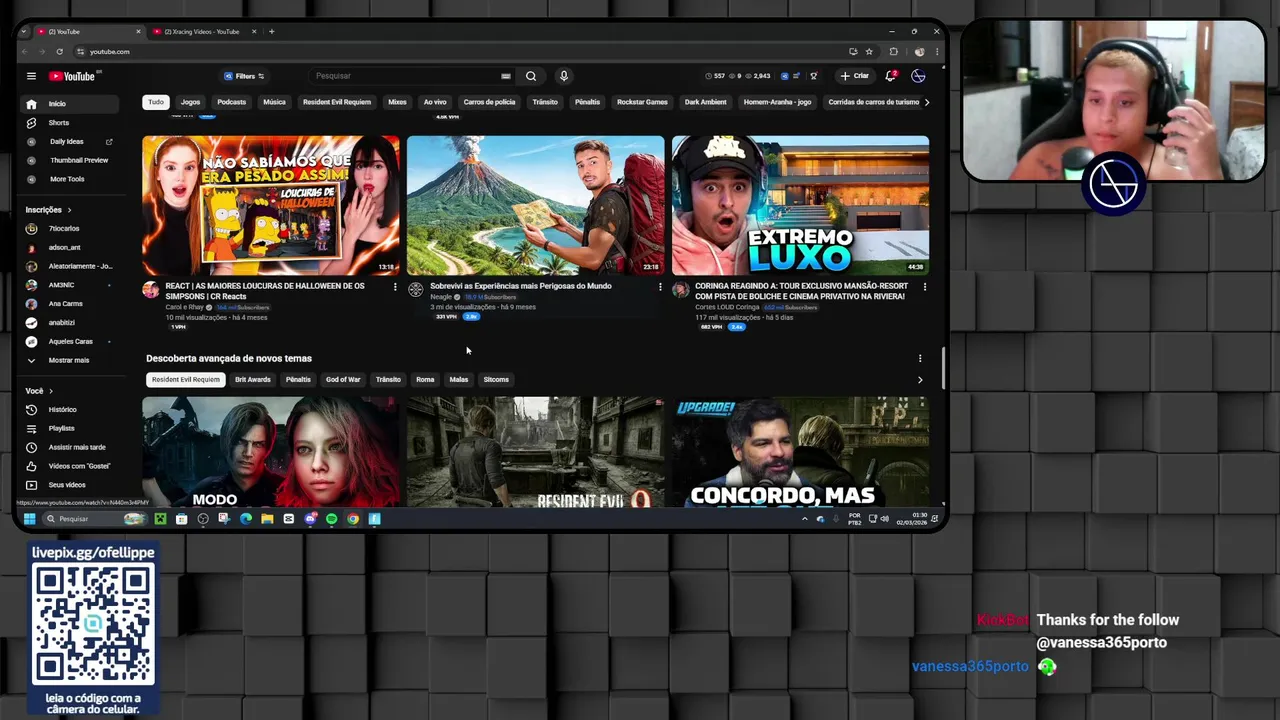Viewport: 1280px width, 720px height.
Task: Open REACT Simpsons Halloween video title
Action: [x=265, y=291]
